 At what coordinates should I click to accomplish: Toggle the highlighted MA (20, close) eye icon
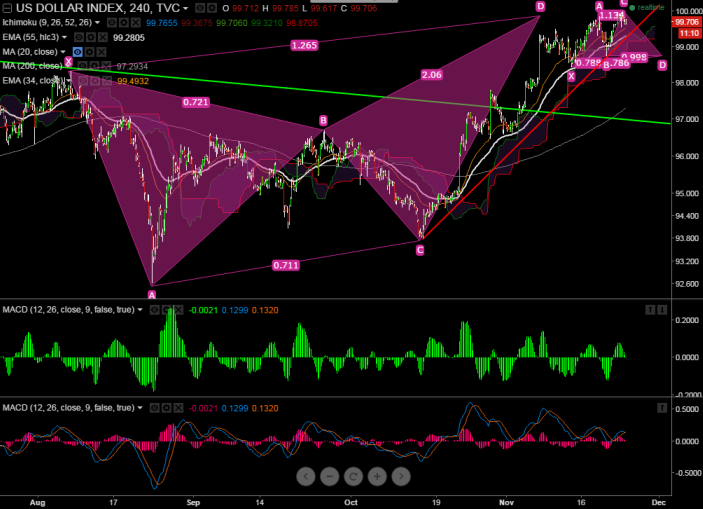[78, 52]
